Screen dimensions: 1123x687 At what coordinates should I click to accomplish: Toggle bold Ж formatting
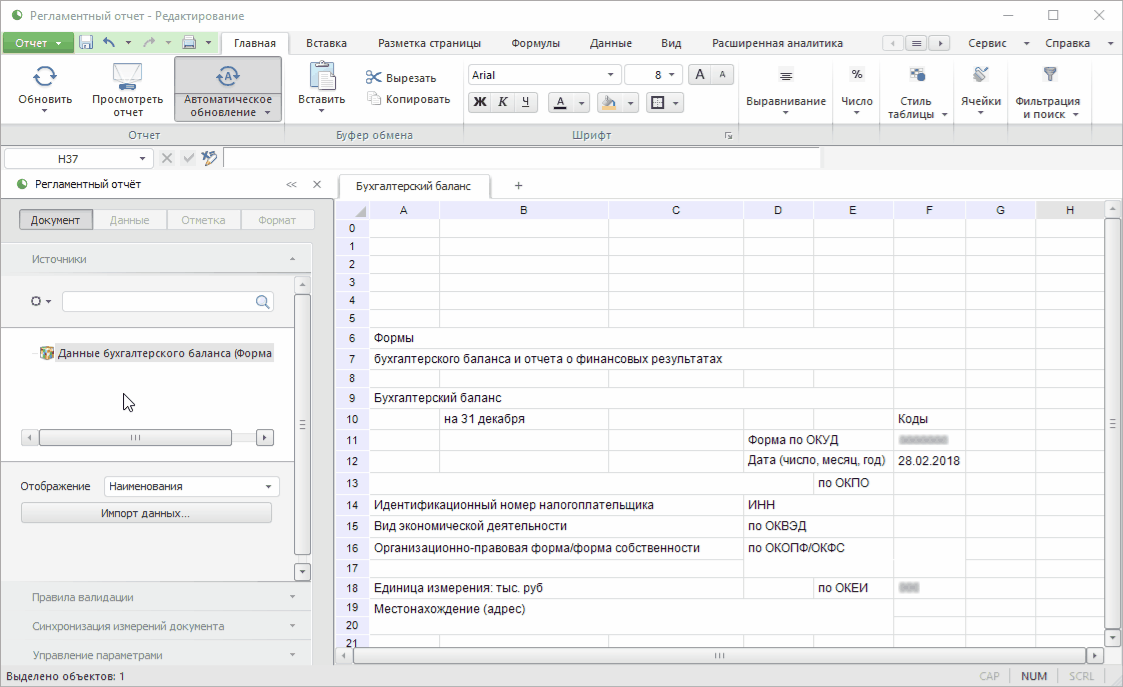(x=480, y=102)
